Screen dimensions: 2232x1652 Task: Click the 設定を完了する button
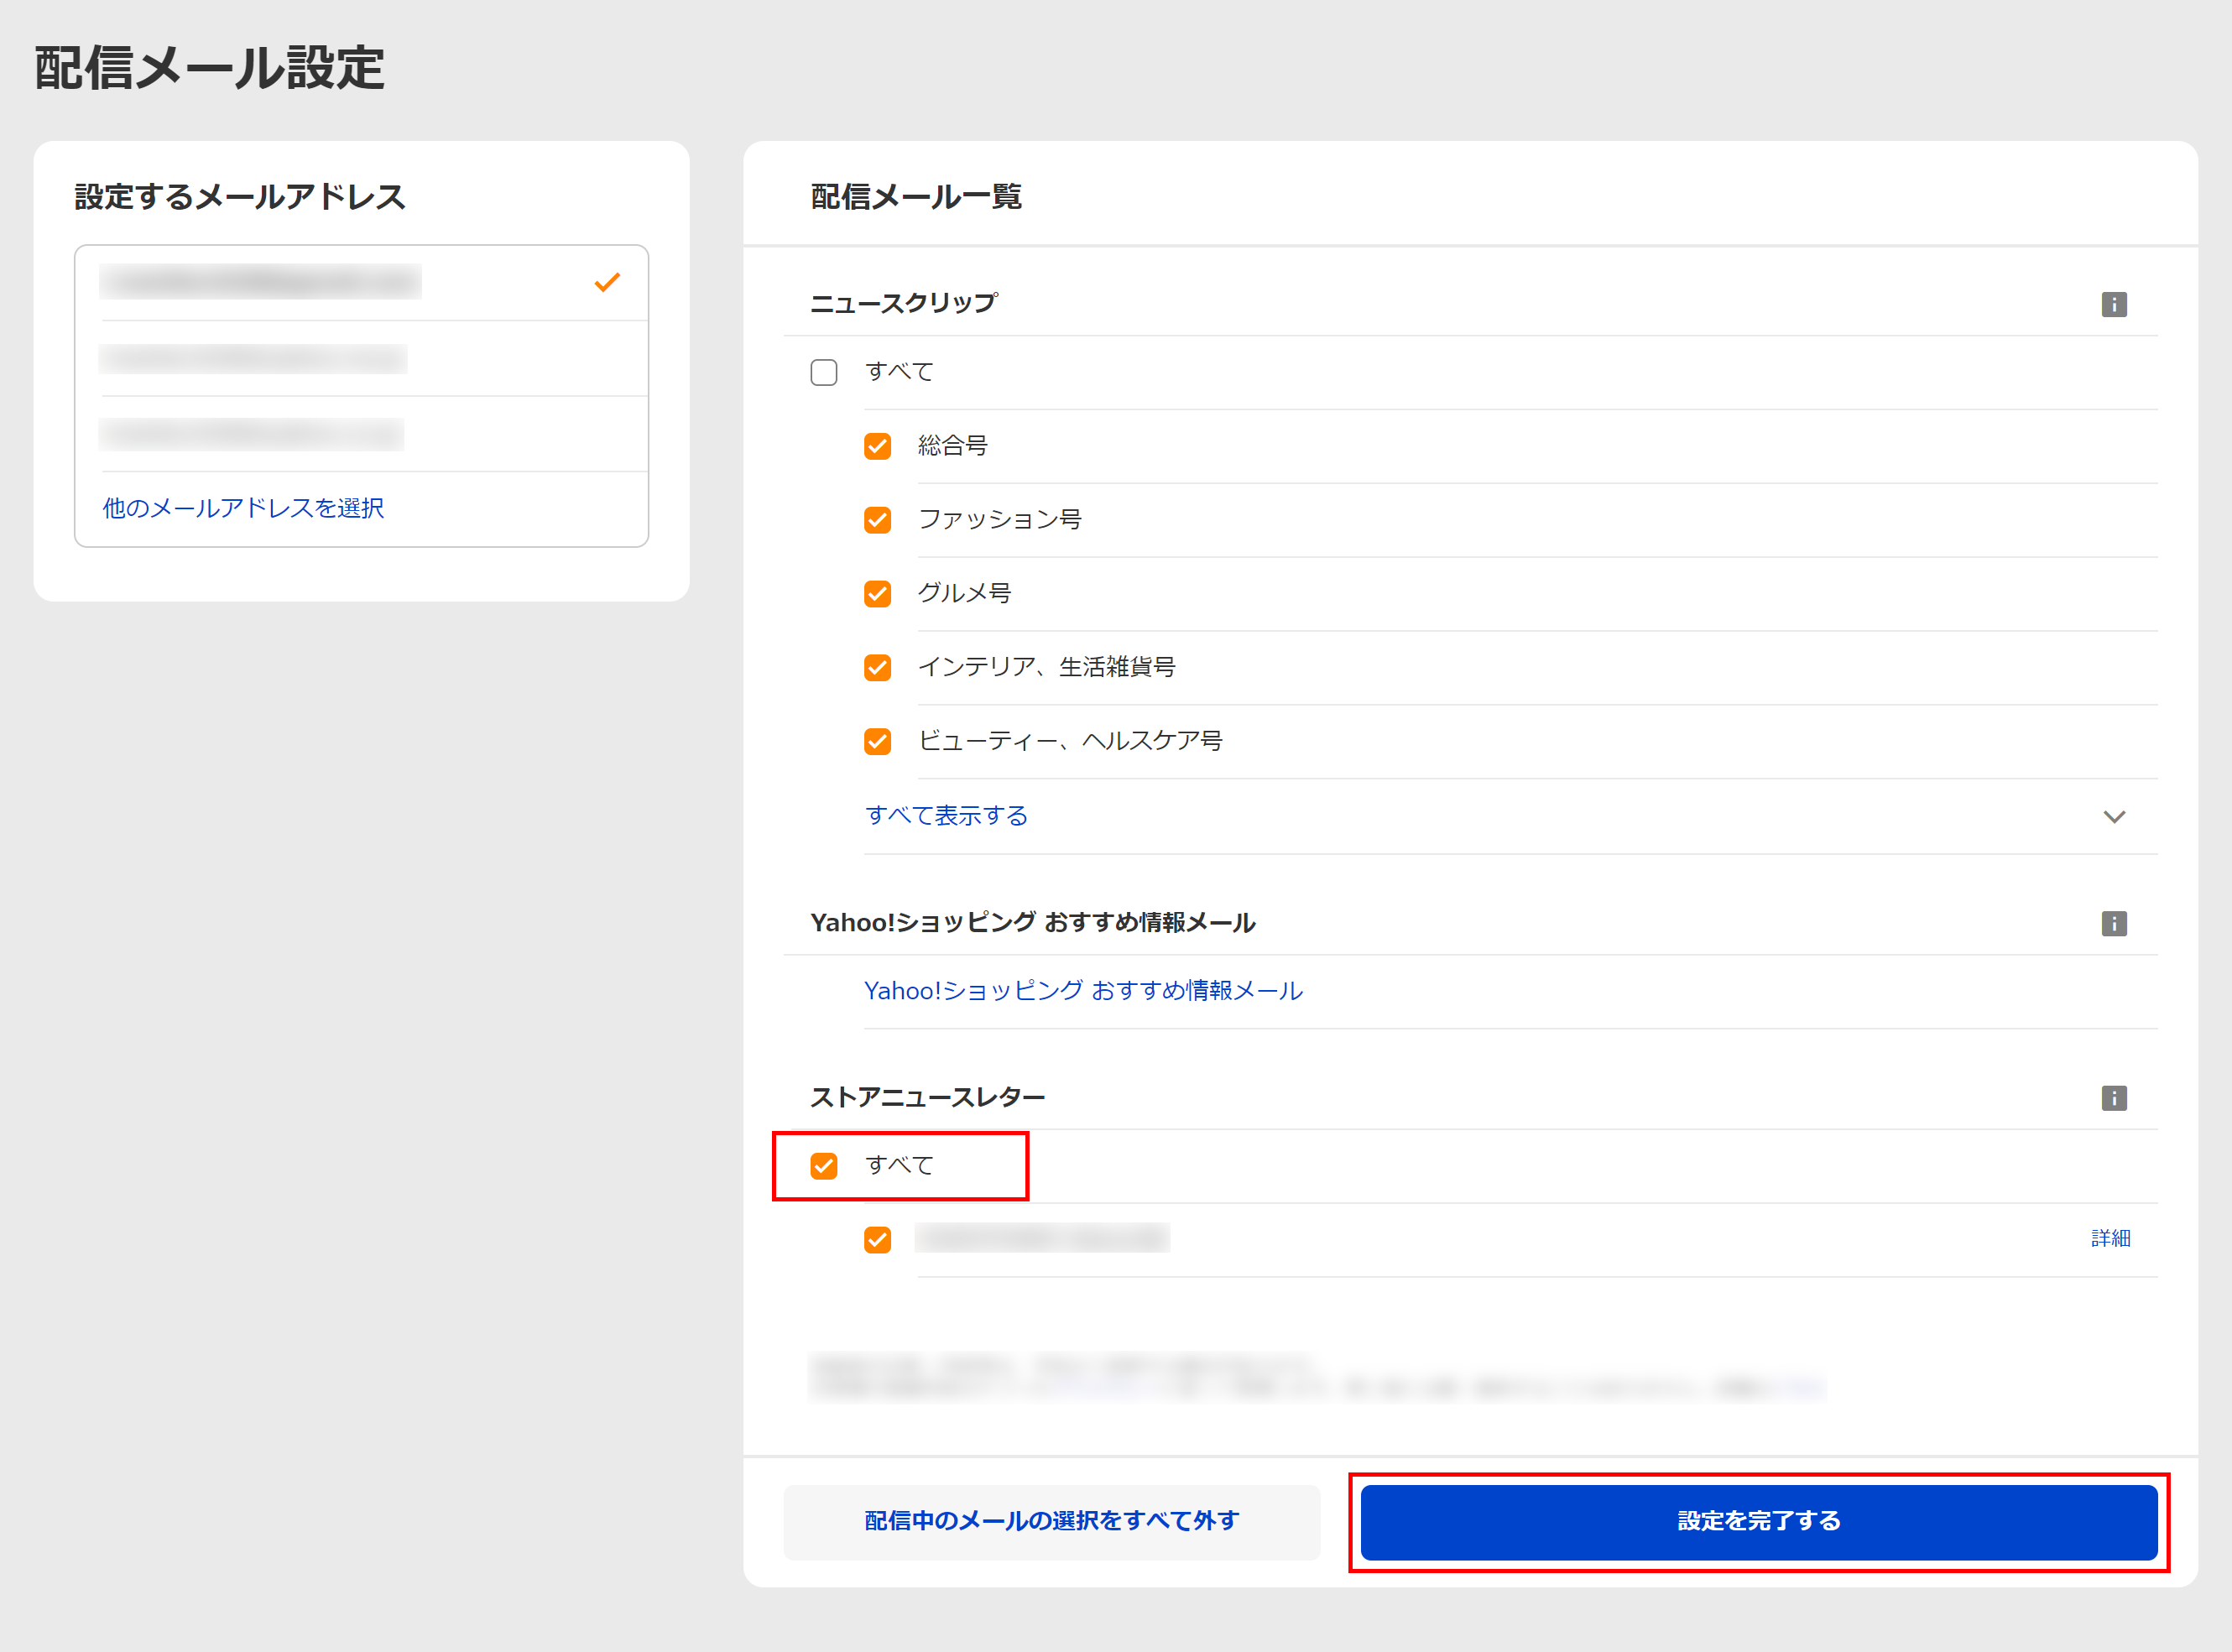pyautogui.click(x=1758, y=1522)
